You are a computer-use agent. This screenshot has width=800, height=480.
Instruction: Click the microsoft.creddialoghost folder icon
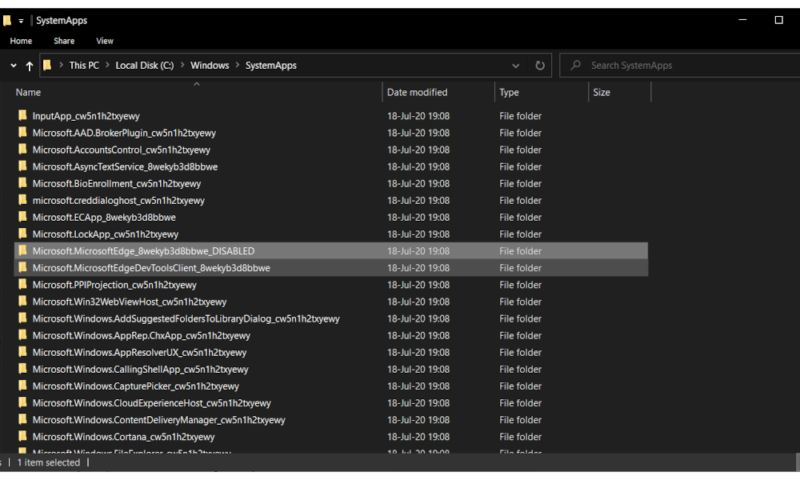22,199
